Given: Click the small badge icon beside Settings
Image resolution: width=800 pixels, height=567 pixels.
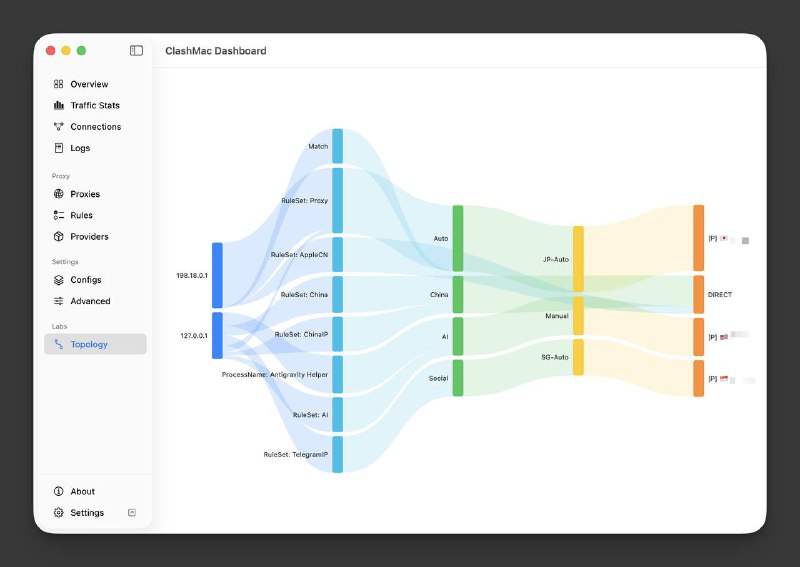Looking at the screenshot, I should coord(132,512).
